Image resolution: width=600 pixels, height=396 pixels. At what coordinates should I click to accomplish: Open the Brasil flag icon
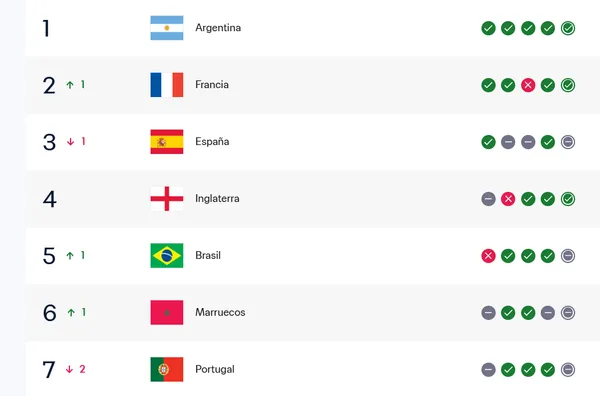coord(167,256)
